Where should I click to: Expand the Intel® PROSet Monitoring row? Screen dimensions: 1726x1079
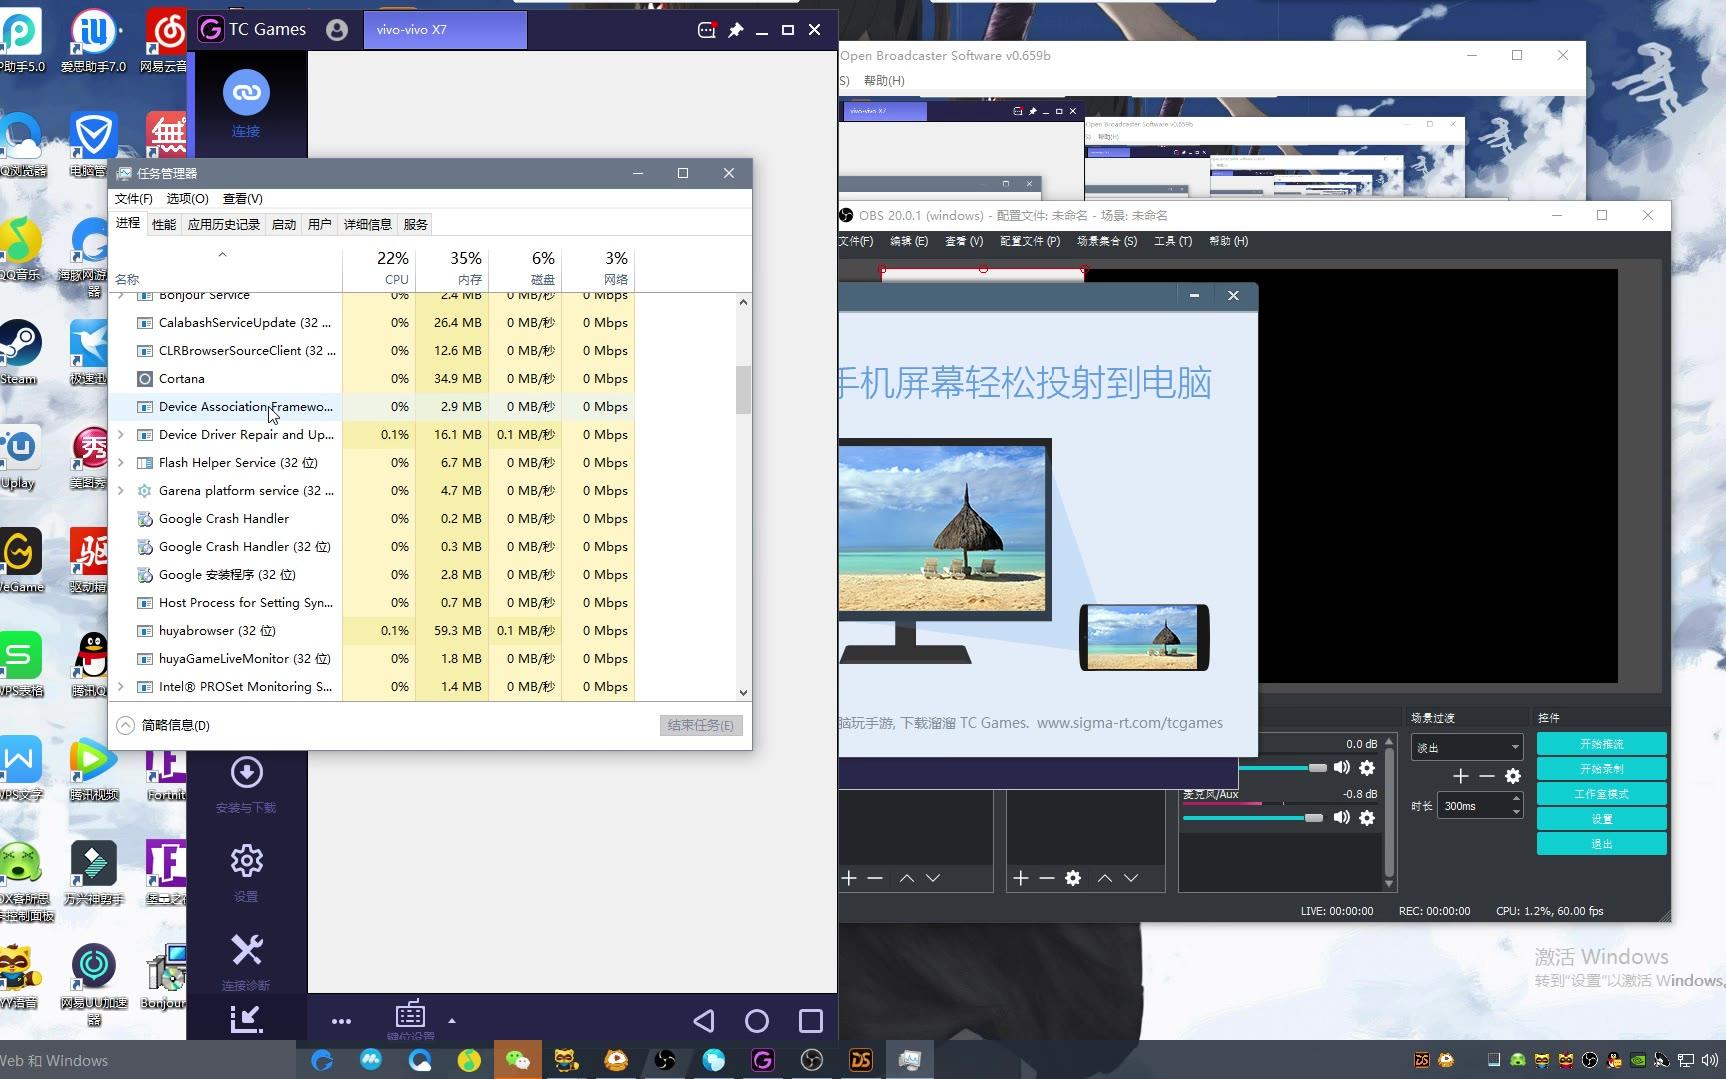121,687
